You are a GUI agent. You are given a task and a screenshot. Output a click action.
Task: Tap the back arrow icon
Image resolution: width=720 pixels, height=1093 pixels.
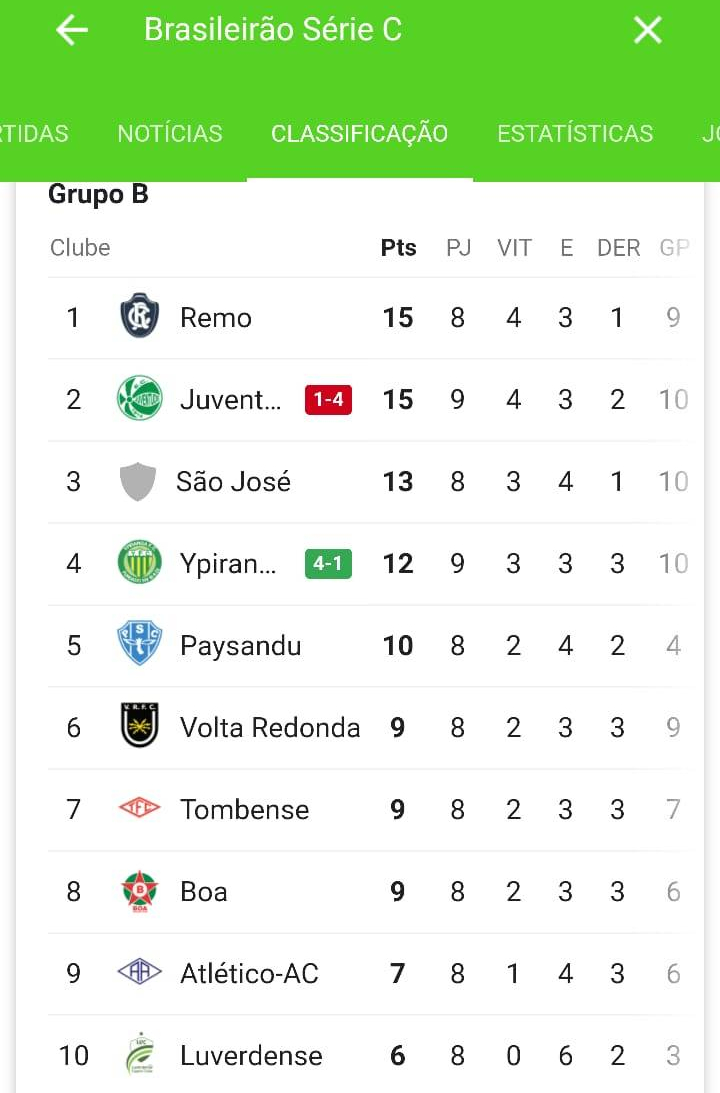72,30
